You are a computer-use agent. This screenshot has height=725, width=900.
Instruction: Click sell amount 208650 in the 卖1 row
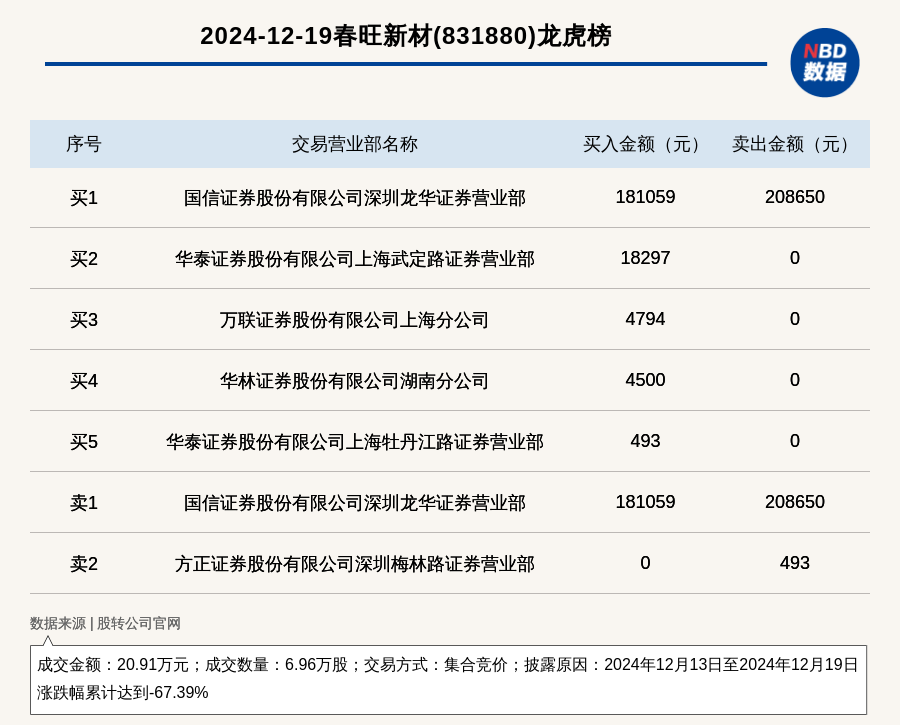coord(794,502)
